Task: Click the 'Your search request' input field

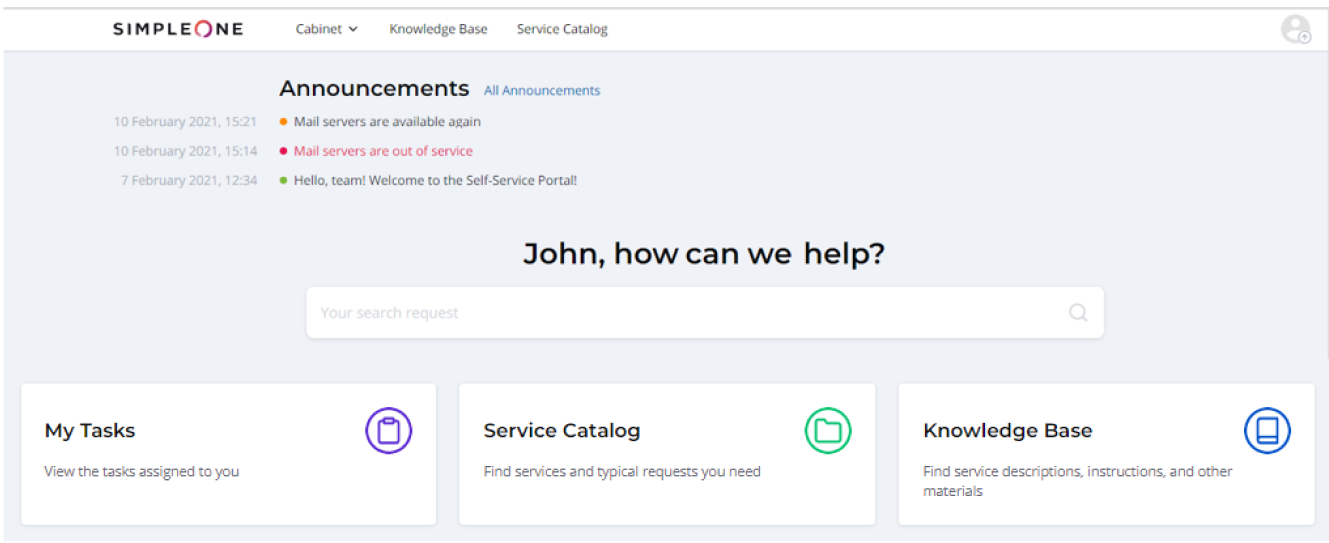Action: tap(680, 313)
